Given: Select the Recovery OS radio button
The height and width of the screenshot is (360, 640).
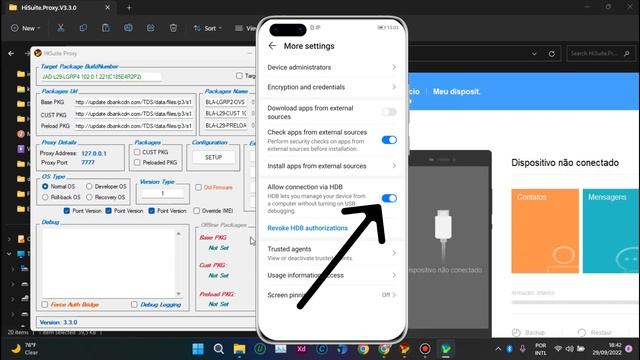Looking at the screenshot, I should [x=89, y=197].
